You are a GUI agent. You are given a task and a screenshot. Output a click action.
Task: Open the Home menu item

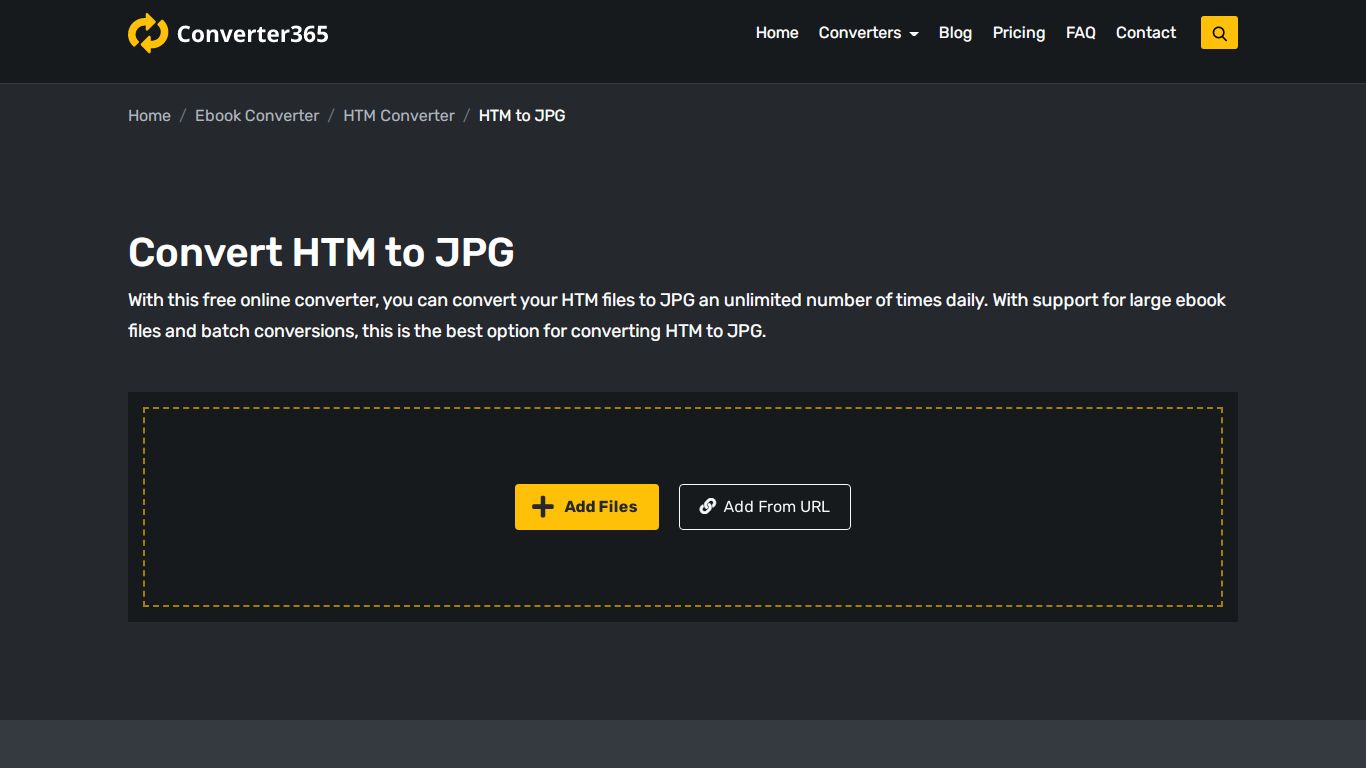pos(777,33)
